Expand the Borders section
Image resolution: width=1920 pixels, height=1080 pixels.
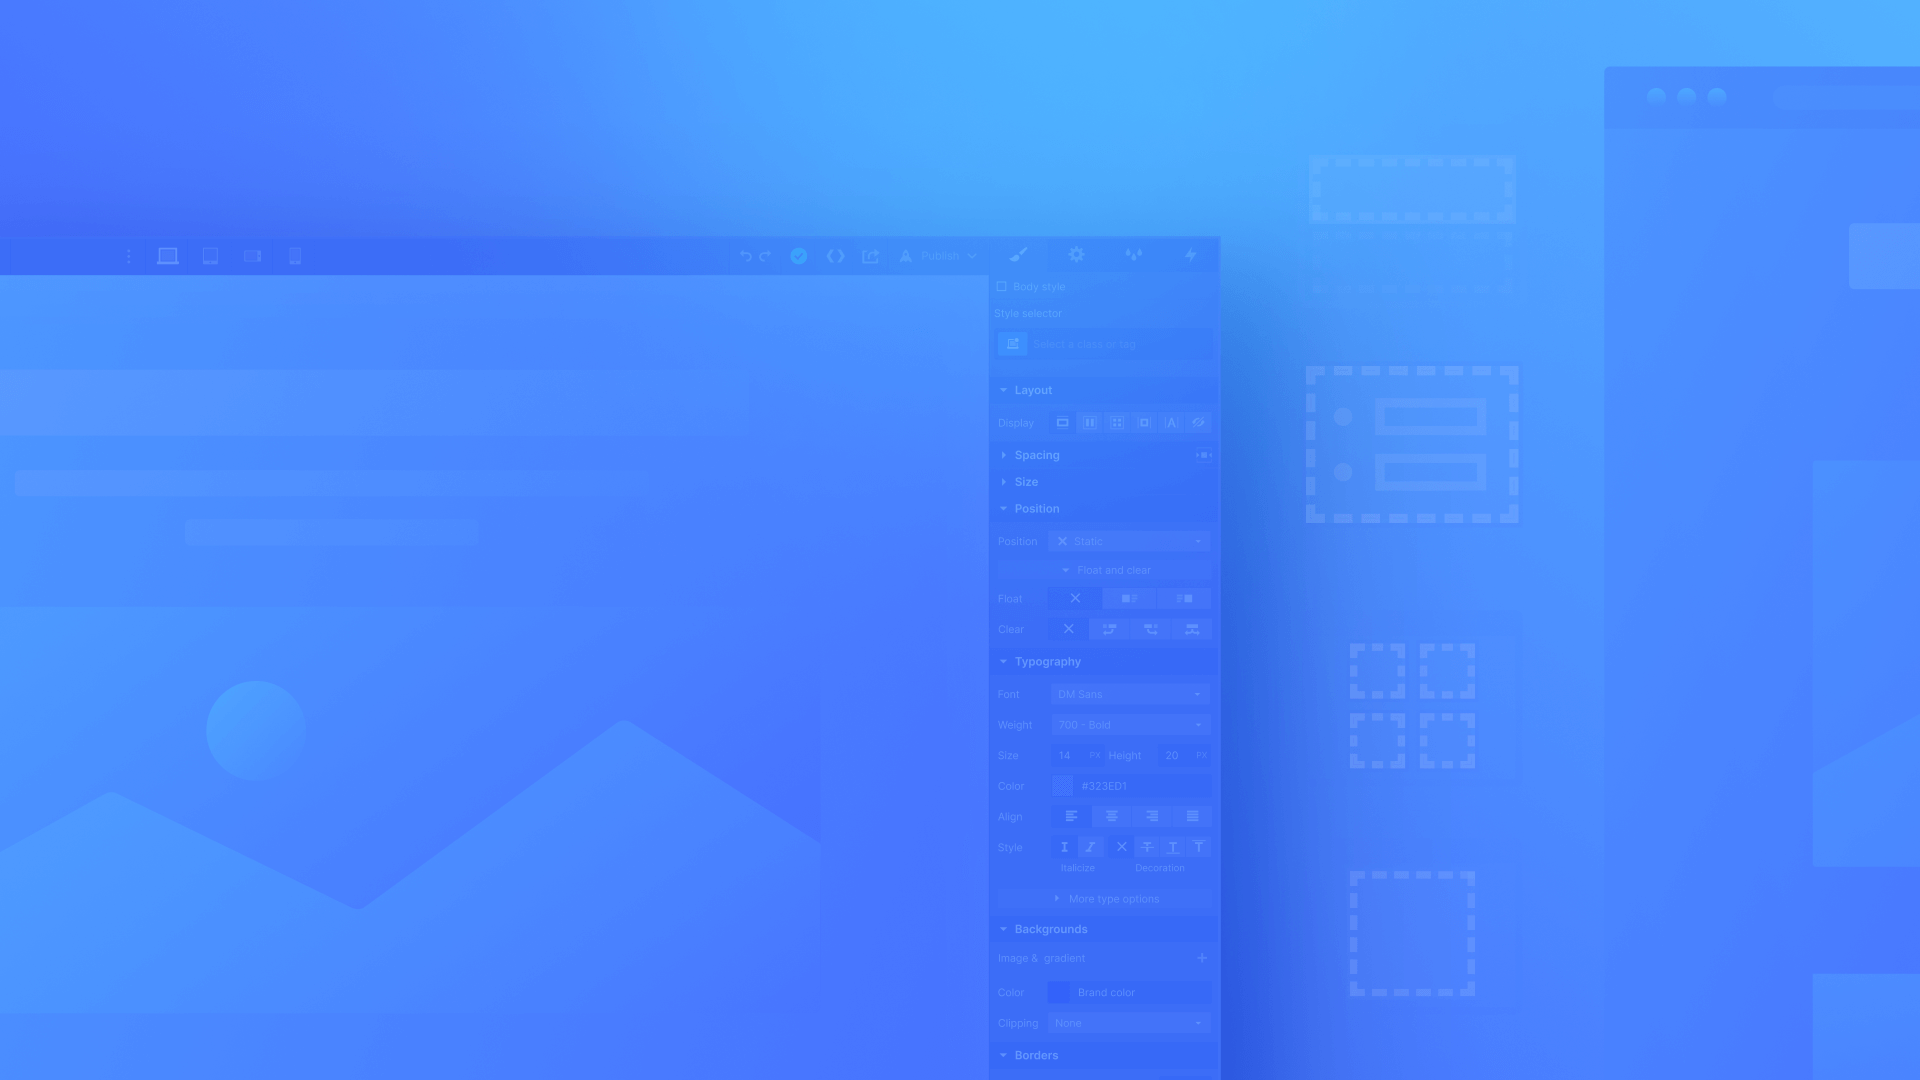[1036, 1055]
